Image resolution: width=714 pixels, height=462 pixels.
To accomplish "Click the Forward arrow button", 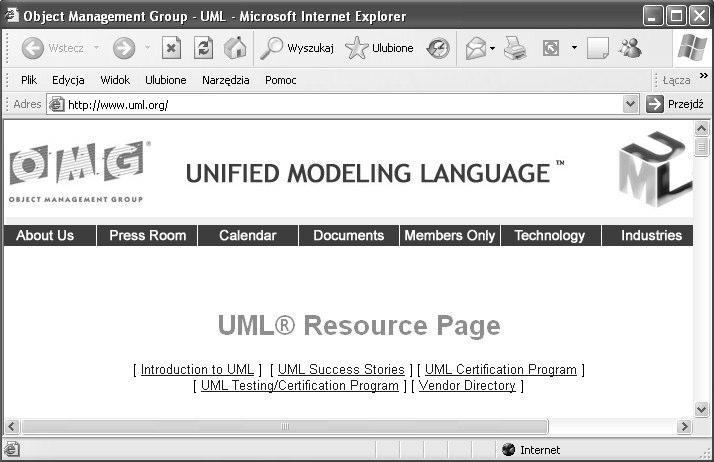I will pos(124,48).
